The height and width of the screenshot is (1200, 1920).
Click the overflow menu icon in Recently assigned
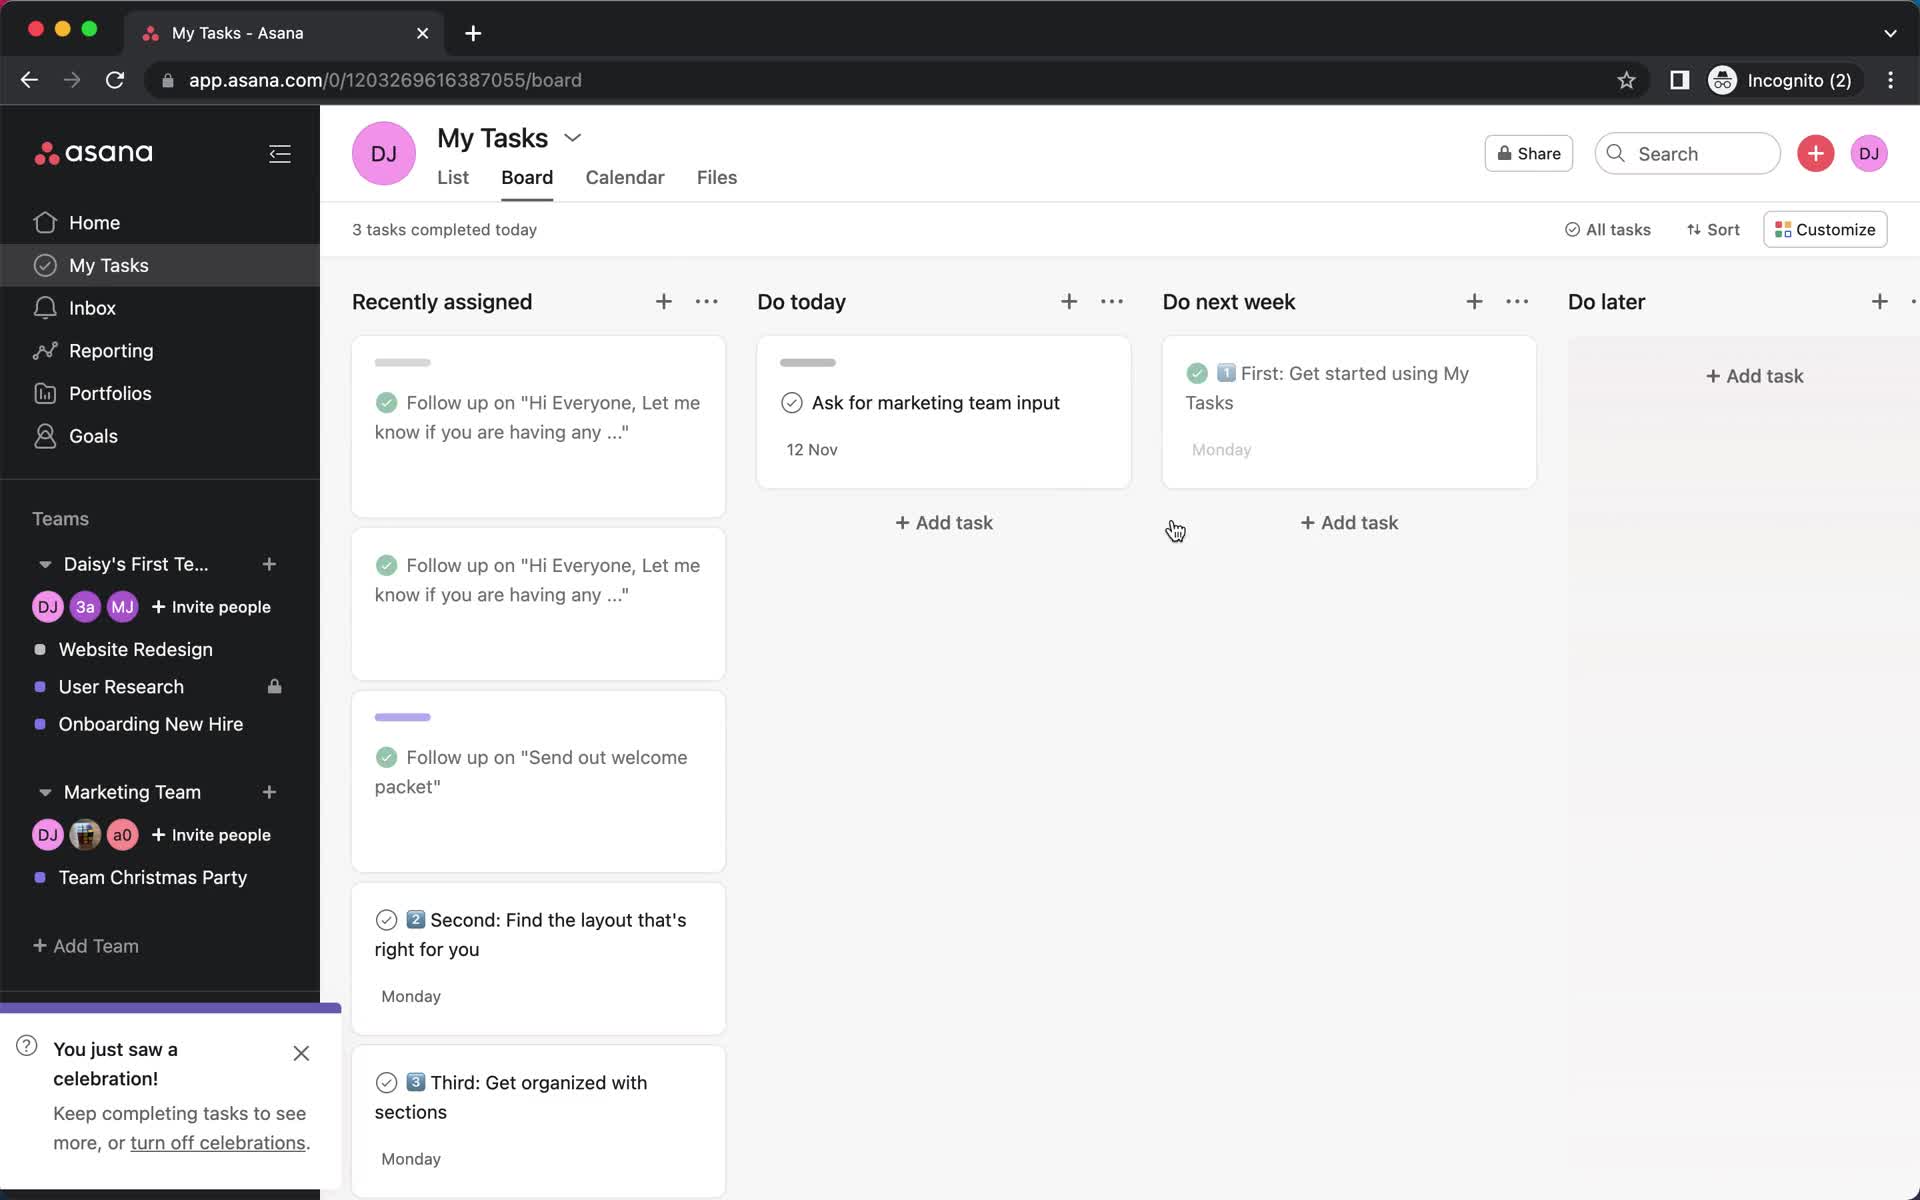pyautogui.click(x=706, y=301)
